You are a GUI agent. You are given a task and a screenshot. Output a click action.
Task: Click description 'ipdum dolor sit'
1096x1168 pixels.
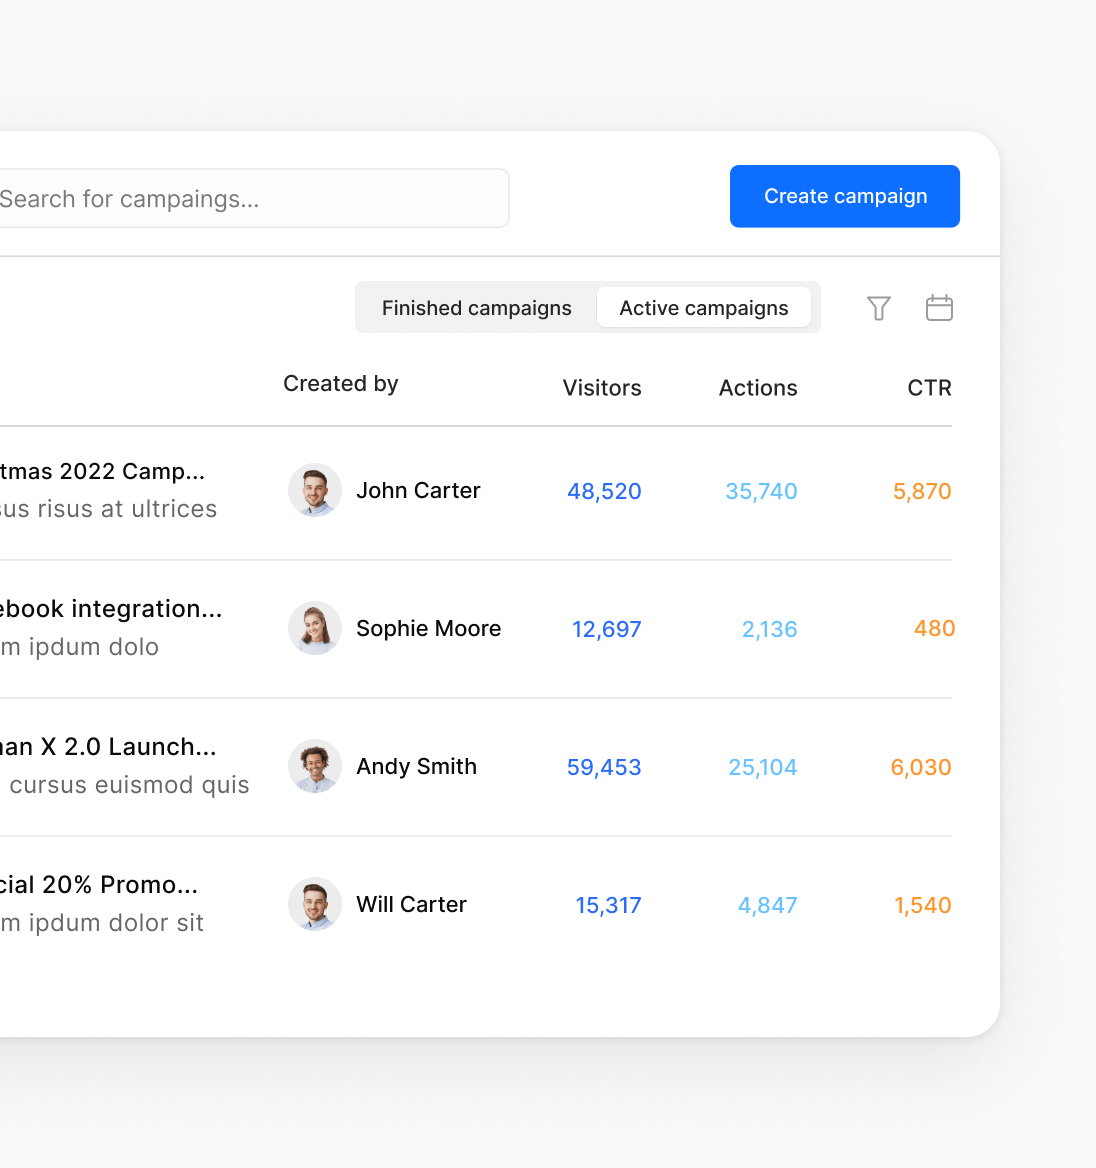click(116, 922)
